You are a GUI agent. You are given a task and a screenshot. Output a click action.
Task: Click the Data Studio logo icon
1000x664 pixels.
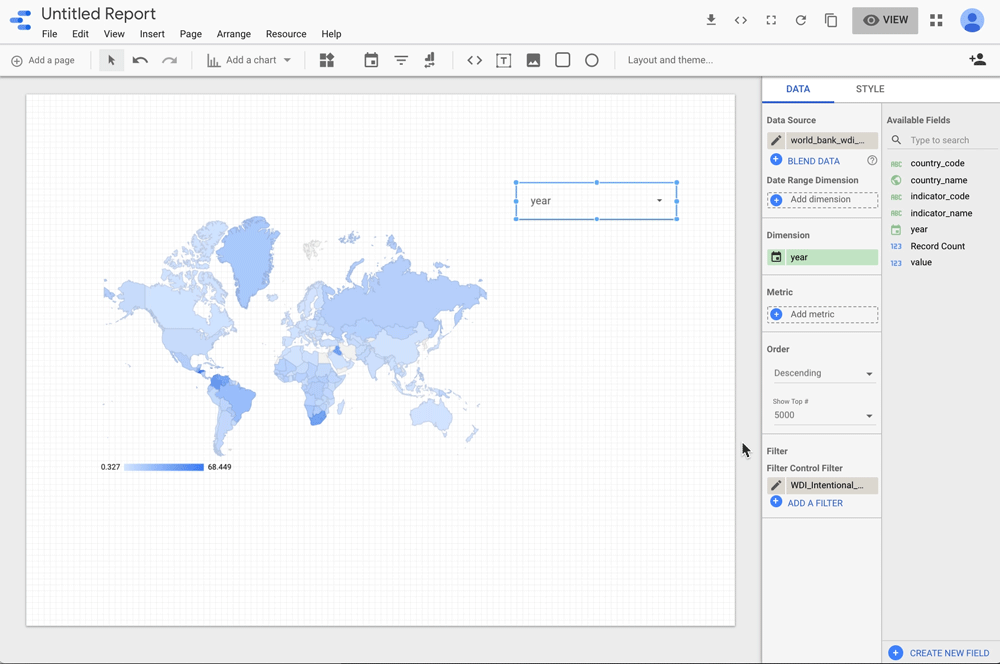pyautogui.click(x=20, y=20)
